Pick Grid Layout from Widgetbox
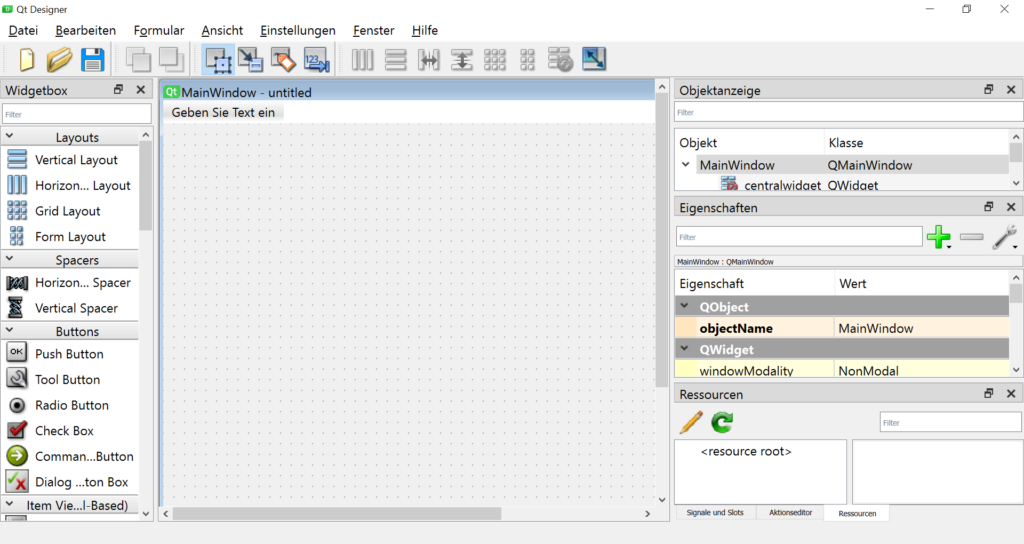This screenshot has height=544, width=1024. [69, 211]
